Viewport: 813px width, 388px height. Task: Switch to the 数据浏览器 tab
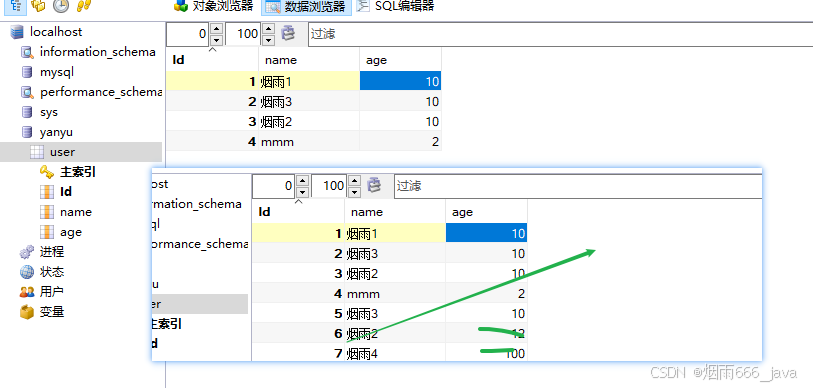(x=306, y=7)
